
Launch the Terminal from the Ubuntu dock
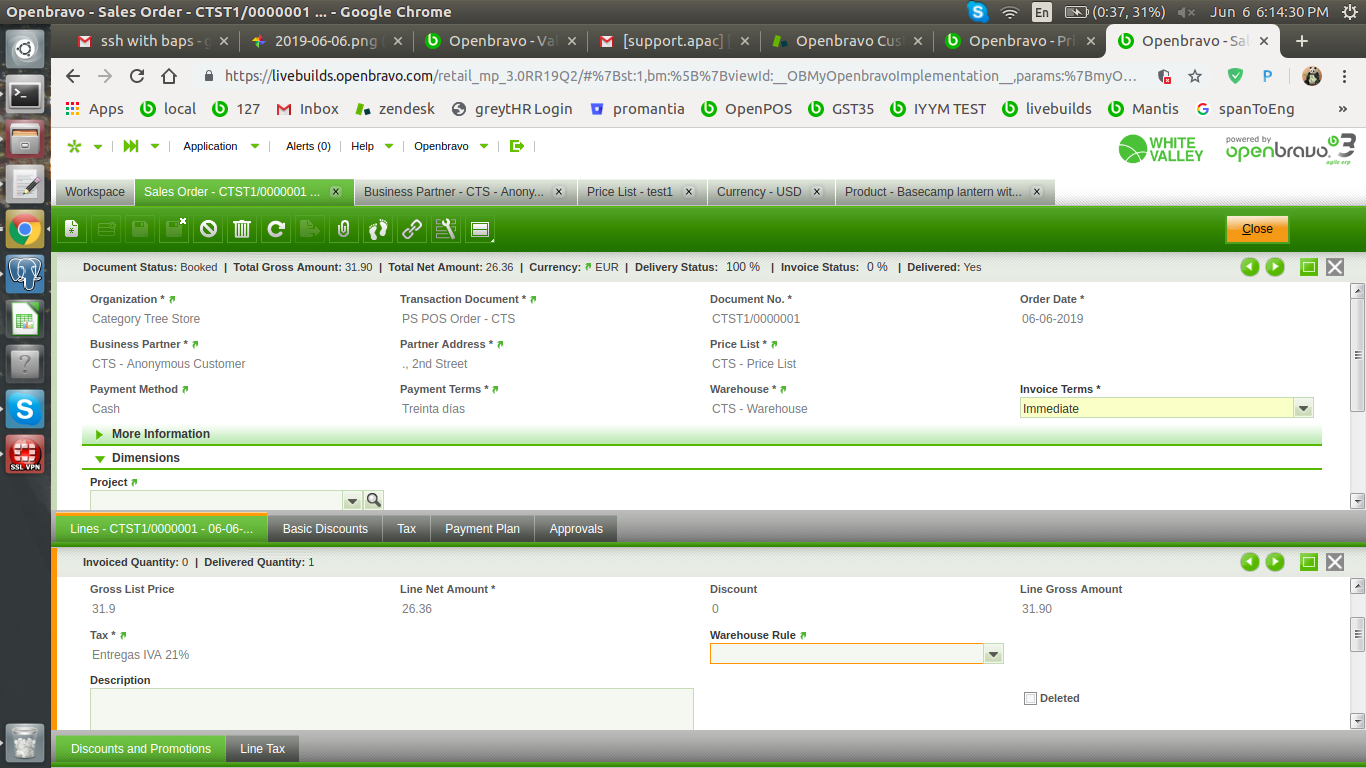[25, 95]
